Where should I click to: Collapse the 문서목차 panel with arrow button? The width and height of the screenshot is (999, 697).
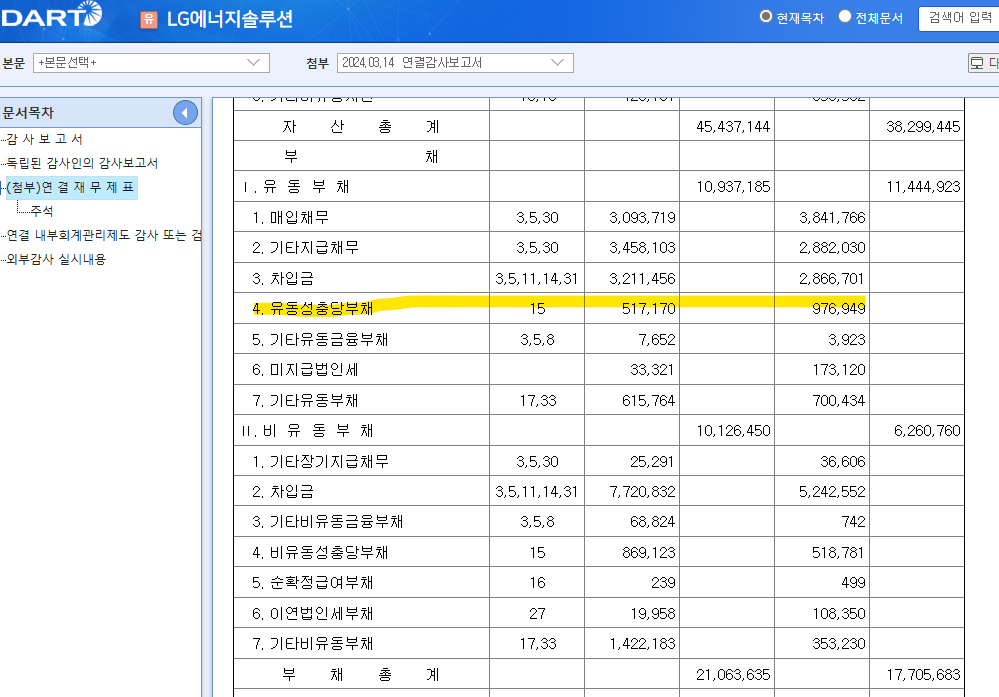click(185, 113)
